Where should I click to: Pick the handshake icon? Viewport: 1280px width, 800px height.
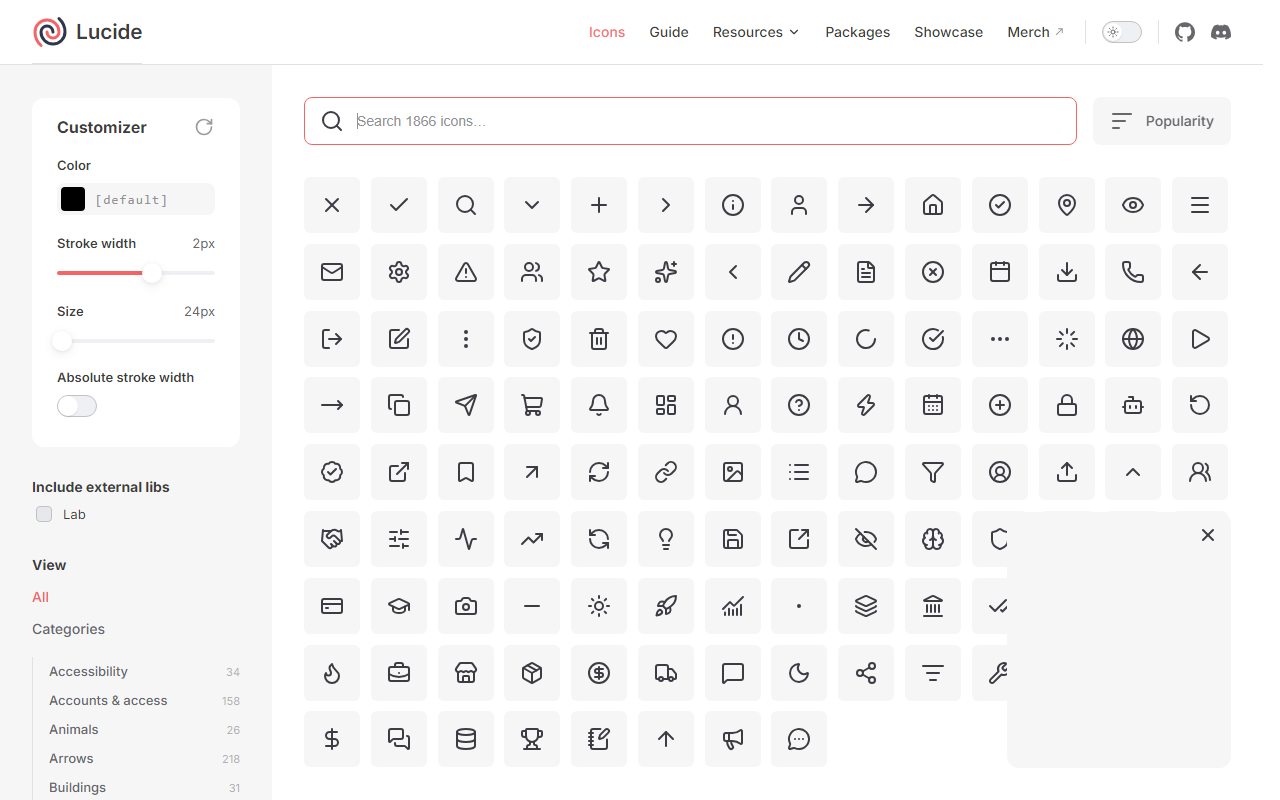[x=332, y=539]
